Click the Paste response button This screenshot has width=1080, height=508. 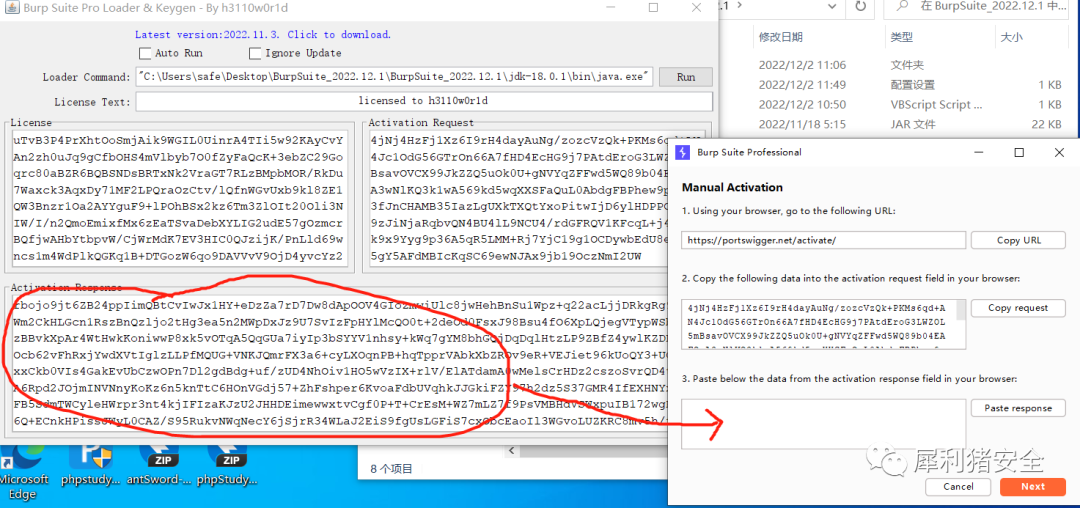1019,408
